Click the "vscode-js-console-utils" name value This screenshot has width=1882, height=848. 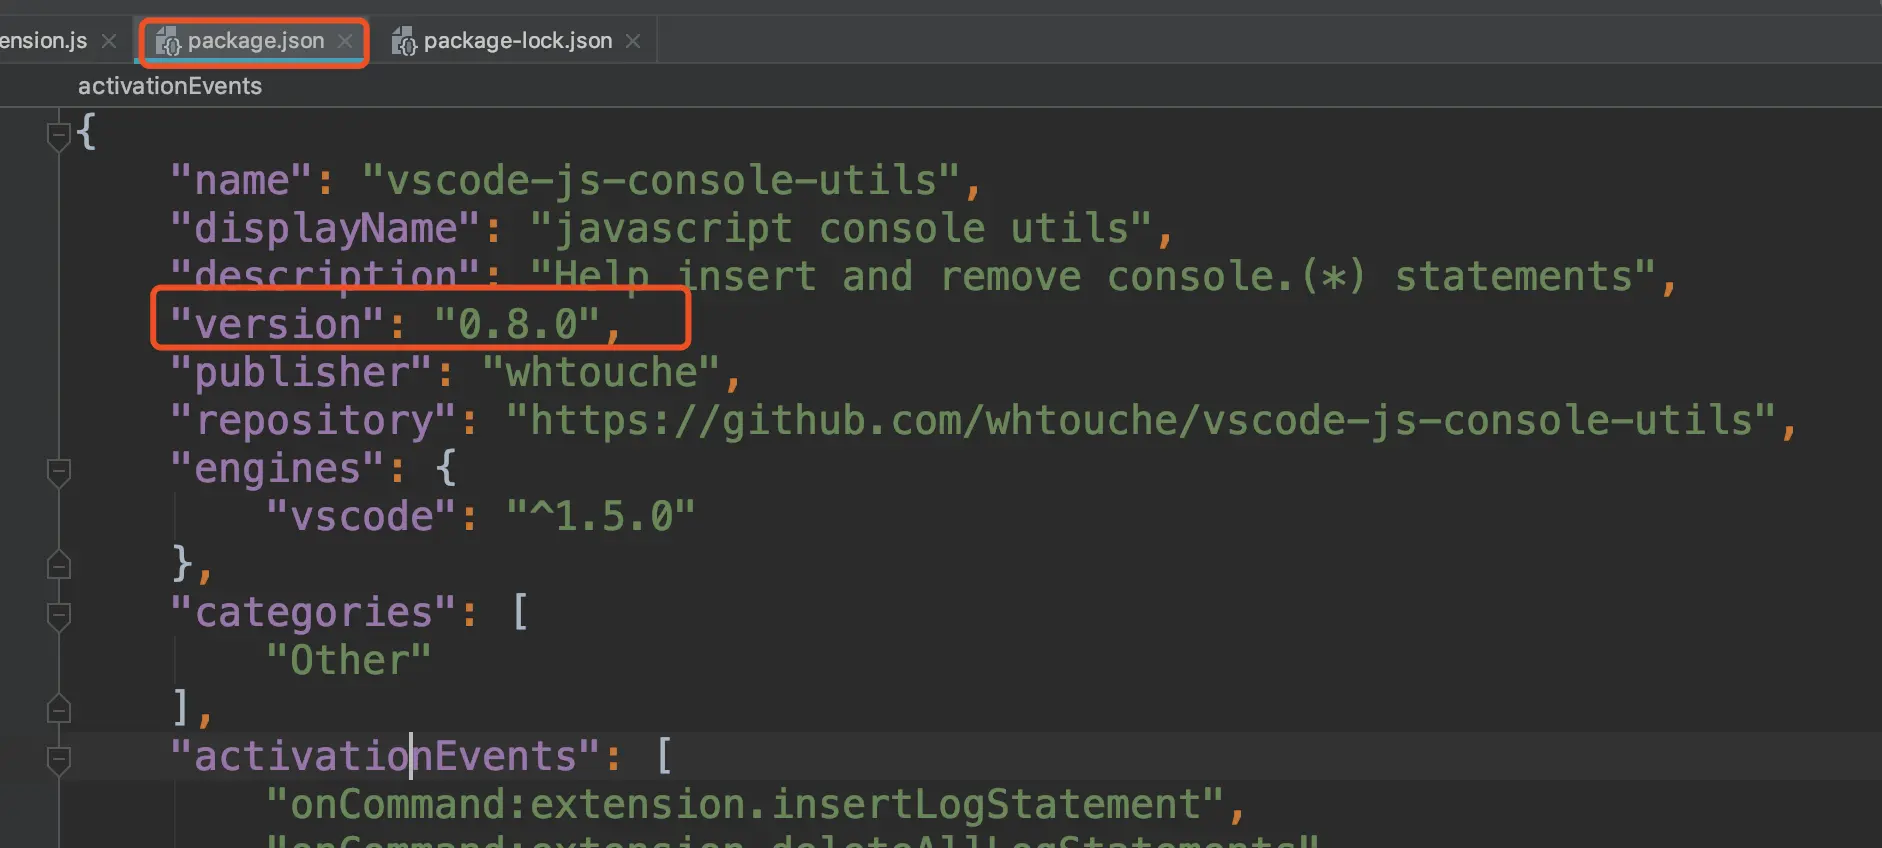(x=661, y=181)
